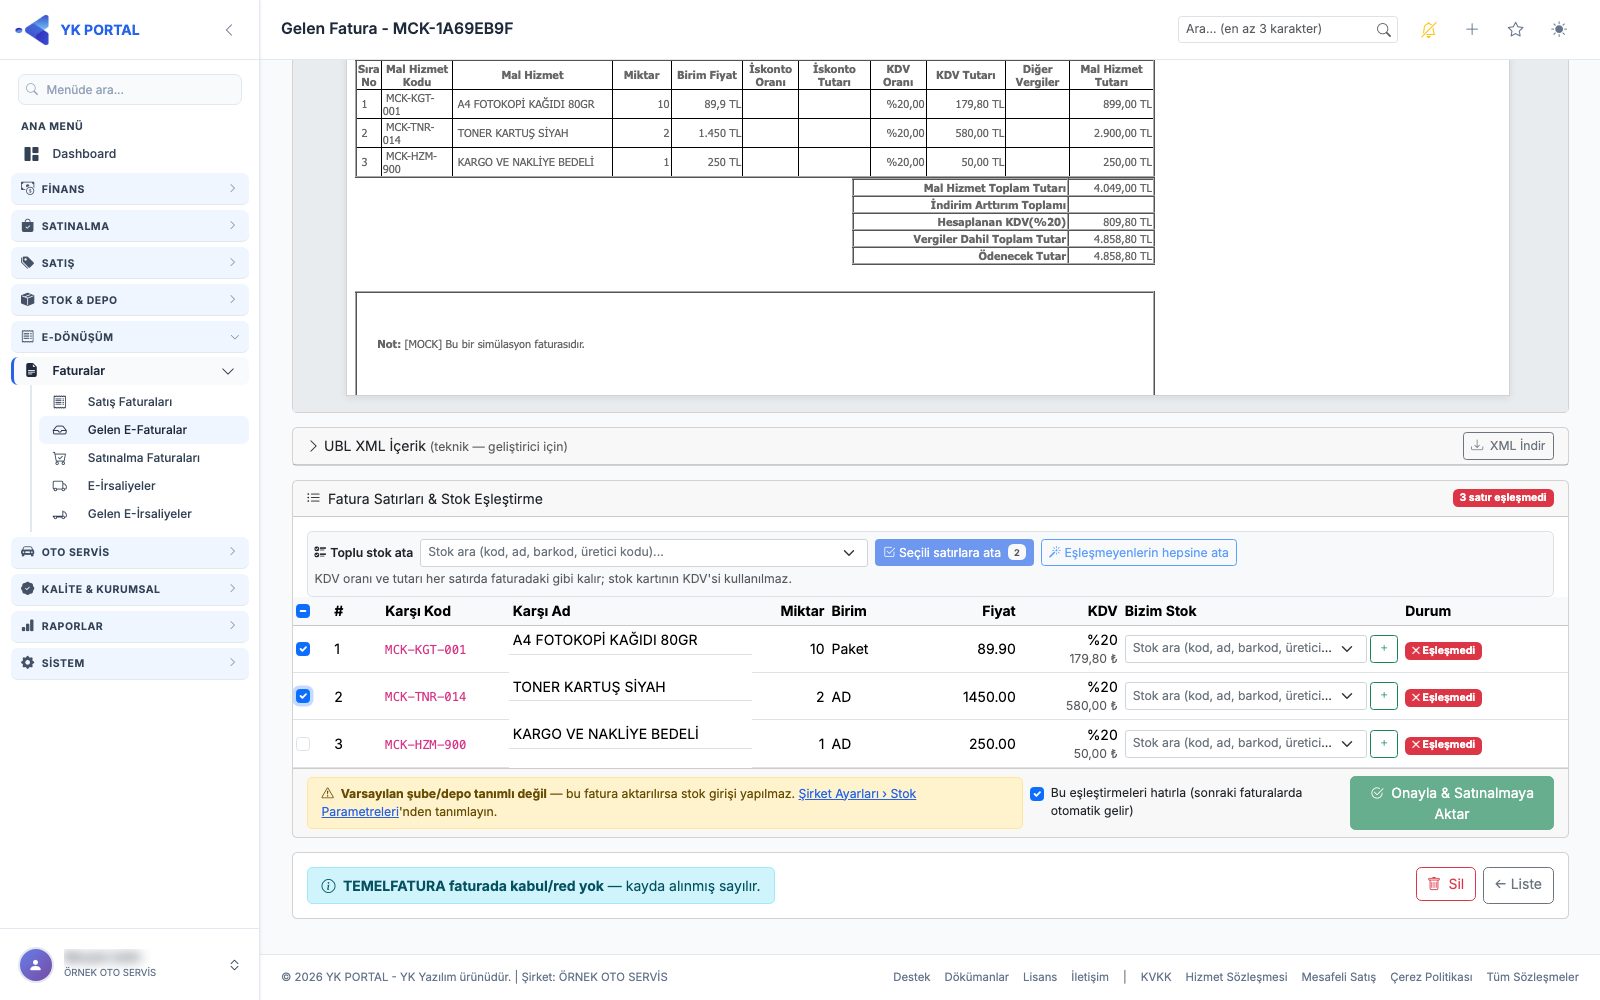Click the plus icon in the top bar
Screen dimensions: 1600x1000
point(1472,30)
